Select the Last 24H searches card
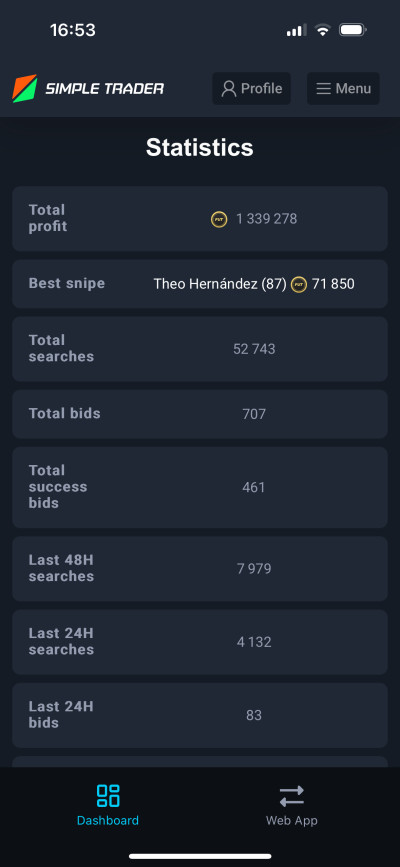Screen dimensions: 400x867 tap(200, 642)
